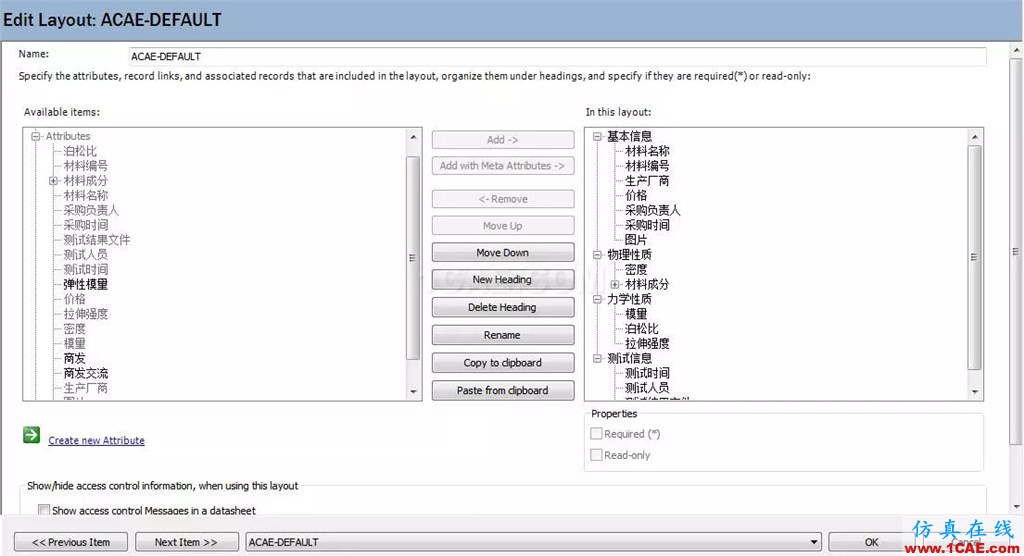Select 测试时间 in layout tree

pyautogui.click(x=647, y=373)
